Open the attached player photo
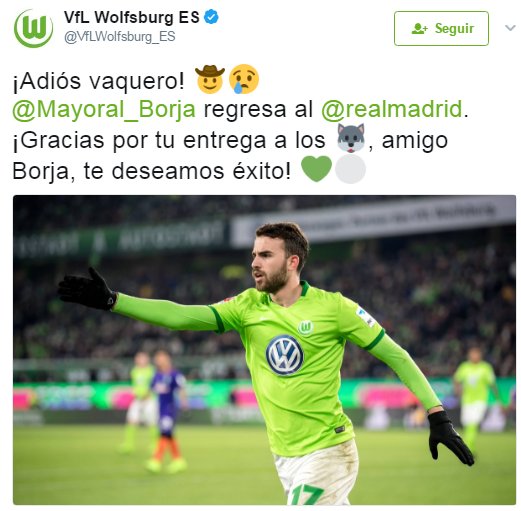This screenshot has width=521, height=511. 264,350
